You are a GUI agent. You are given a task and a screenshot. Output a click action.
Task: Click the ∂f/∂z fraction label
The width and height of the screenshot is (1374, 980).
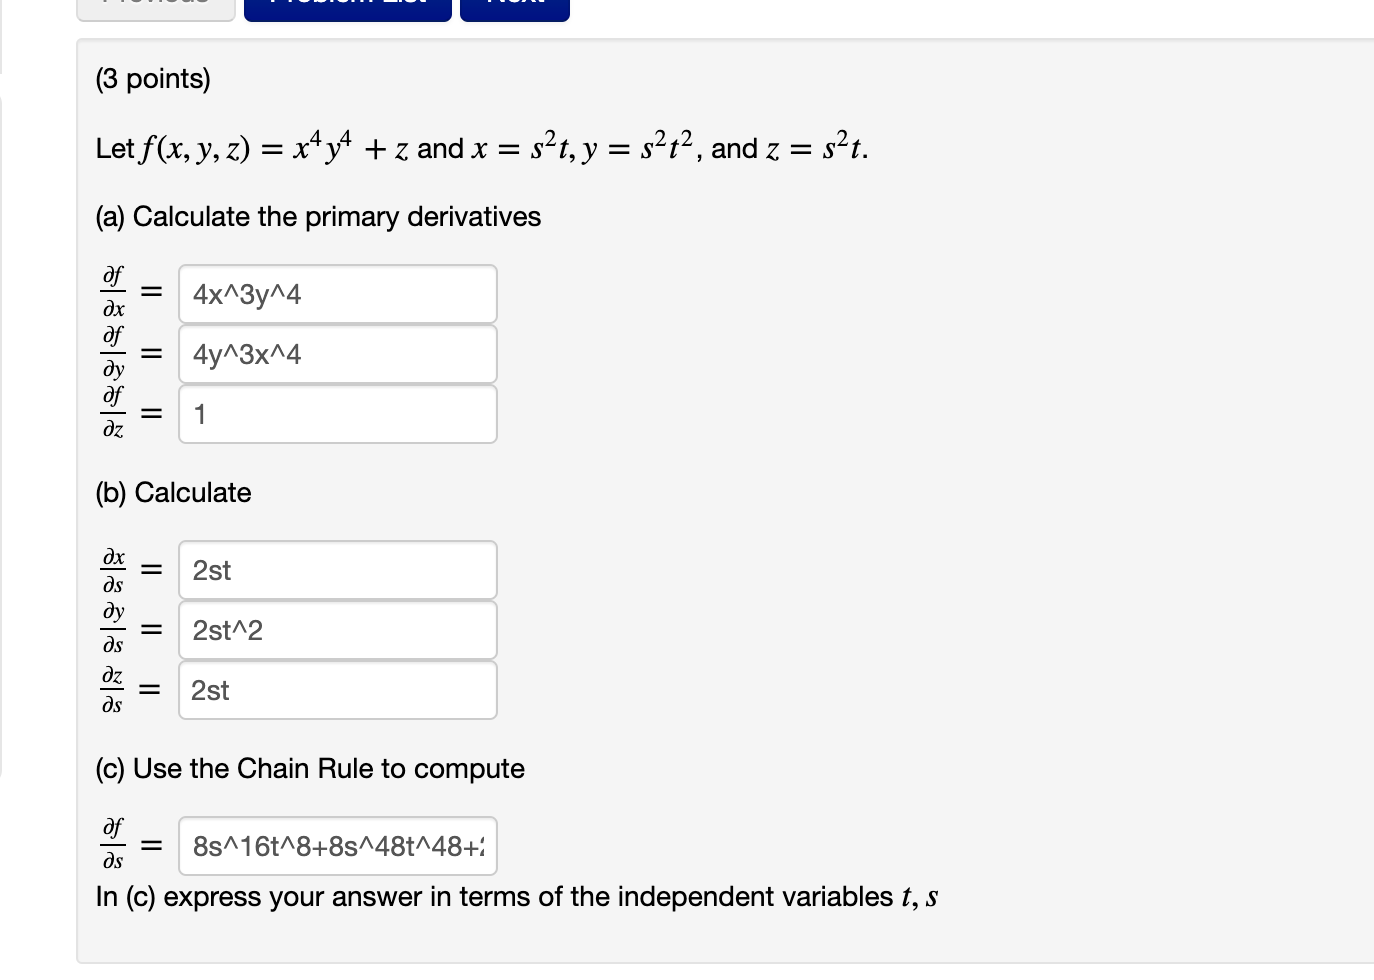pyautogui.click(x=114, y=411)
